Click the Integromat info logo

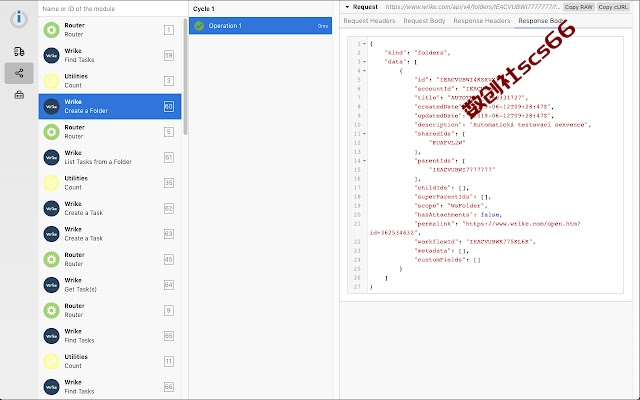(19, 18)
